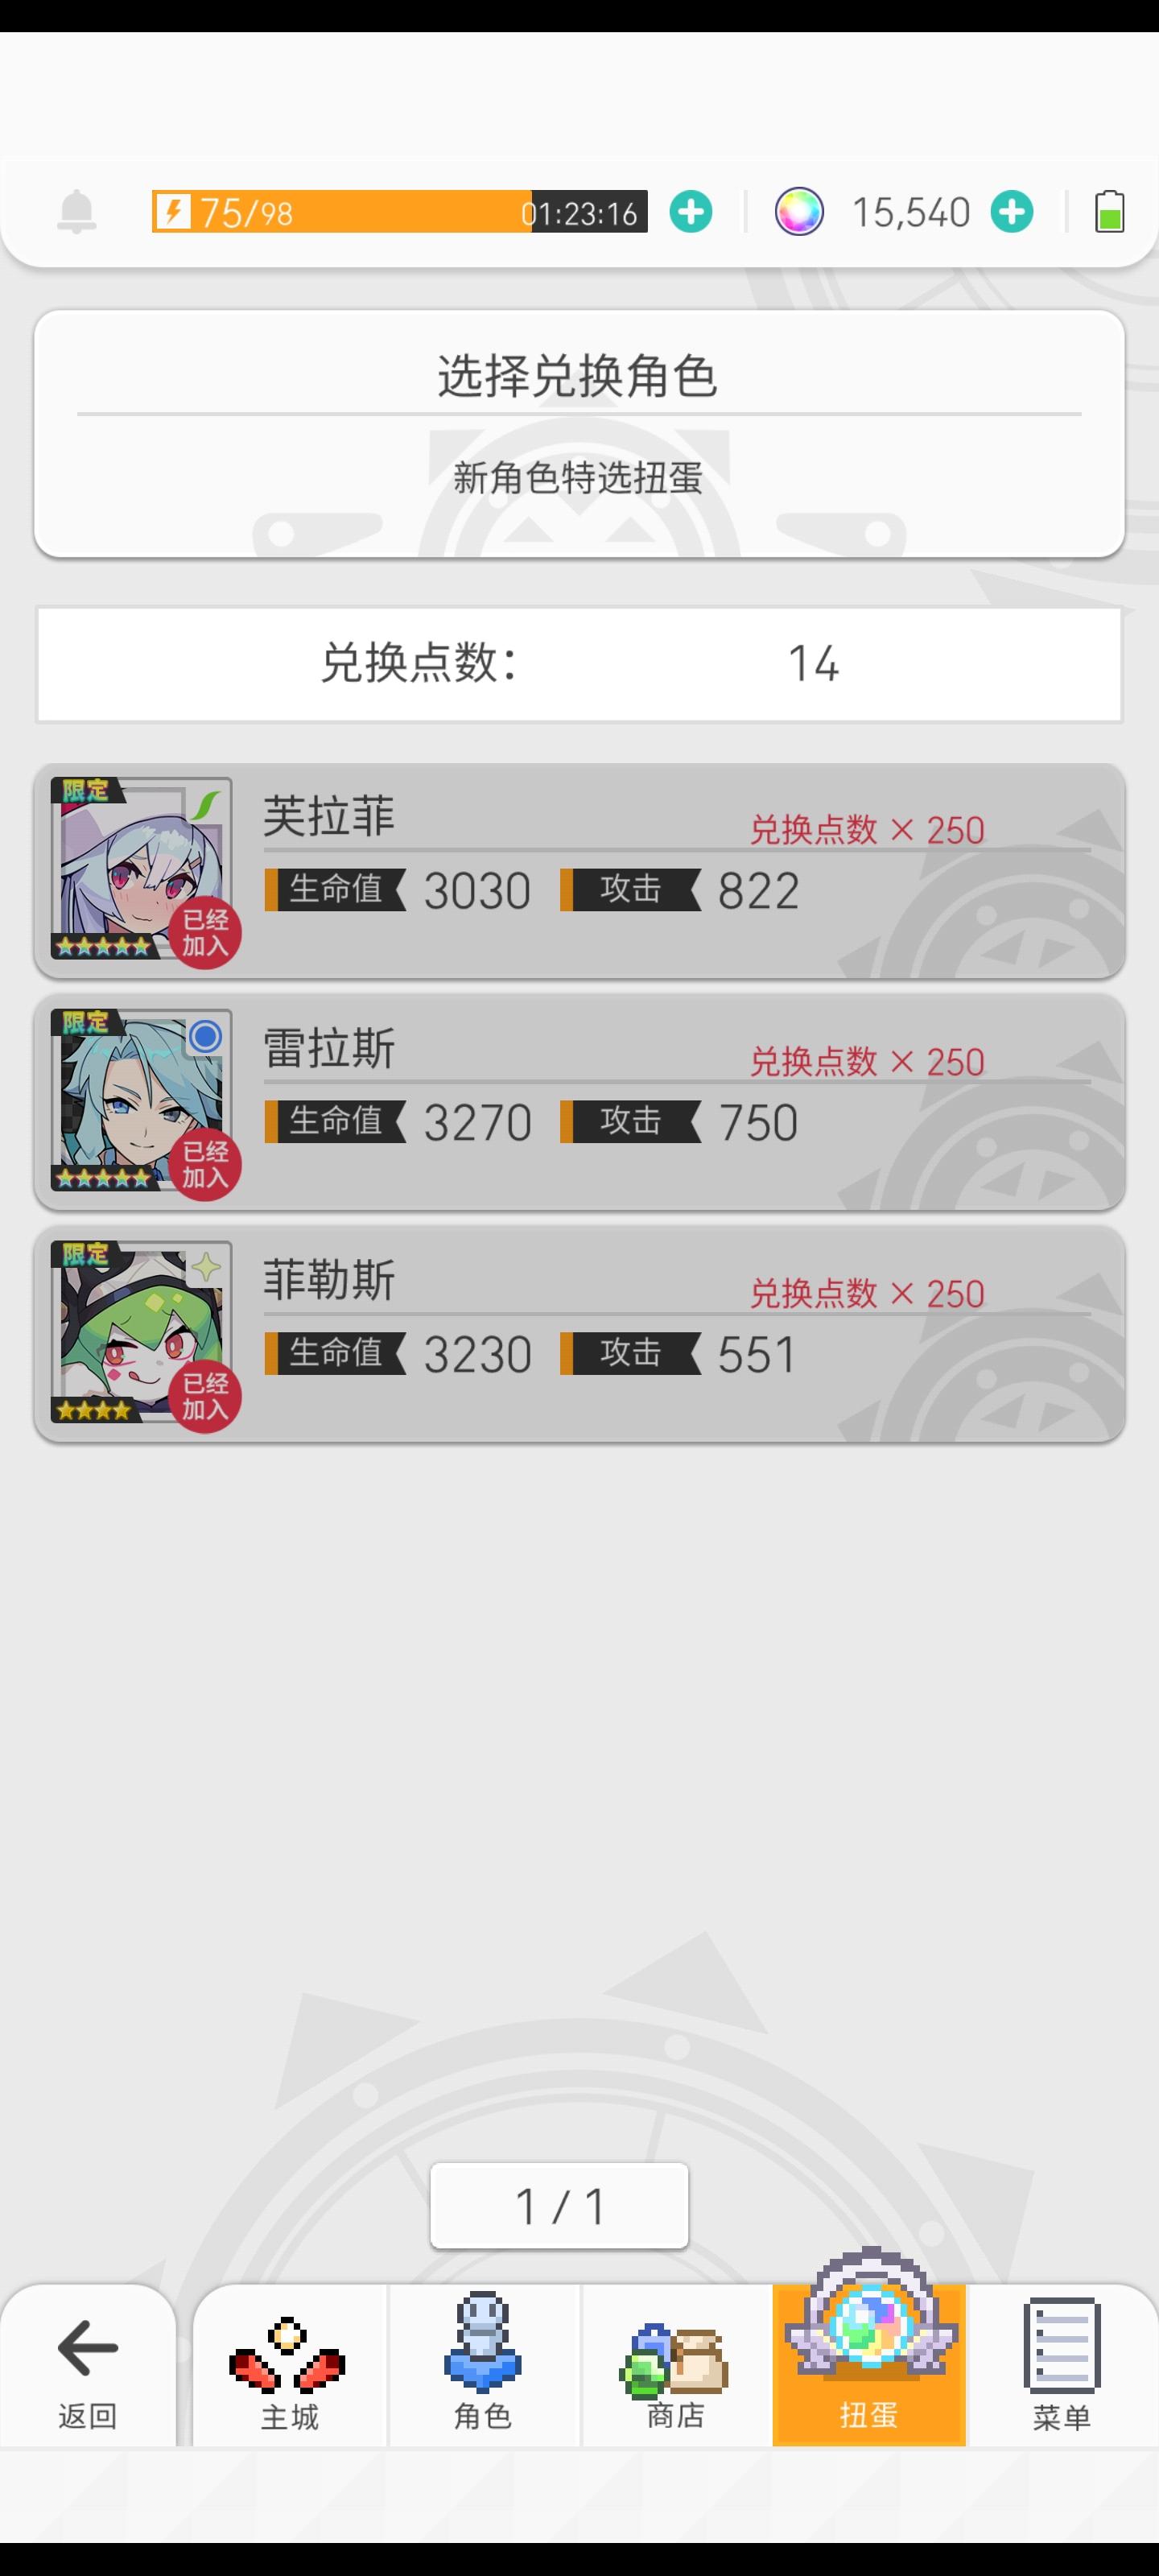This screenshot has height=2576, width=1159.
Task: Tap the green battery indicator icon
Action: coord(1109,212)
